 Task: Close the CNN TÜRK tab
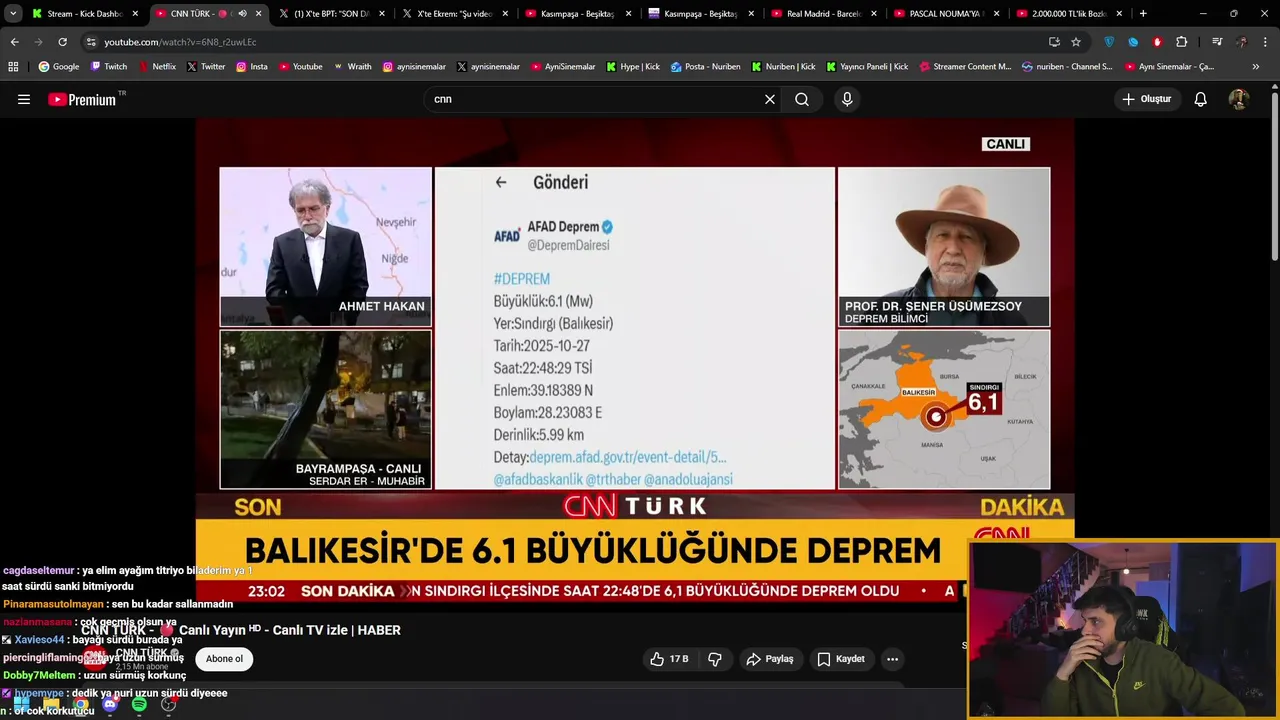click(259, 14)
